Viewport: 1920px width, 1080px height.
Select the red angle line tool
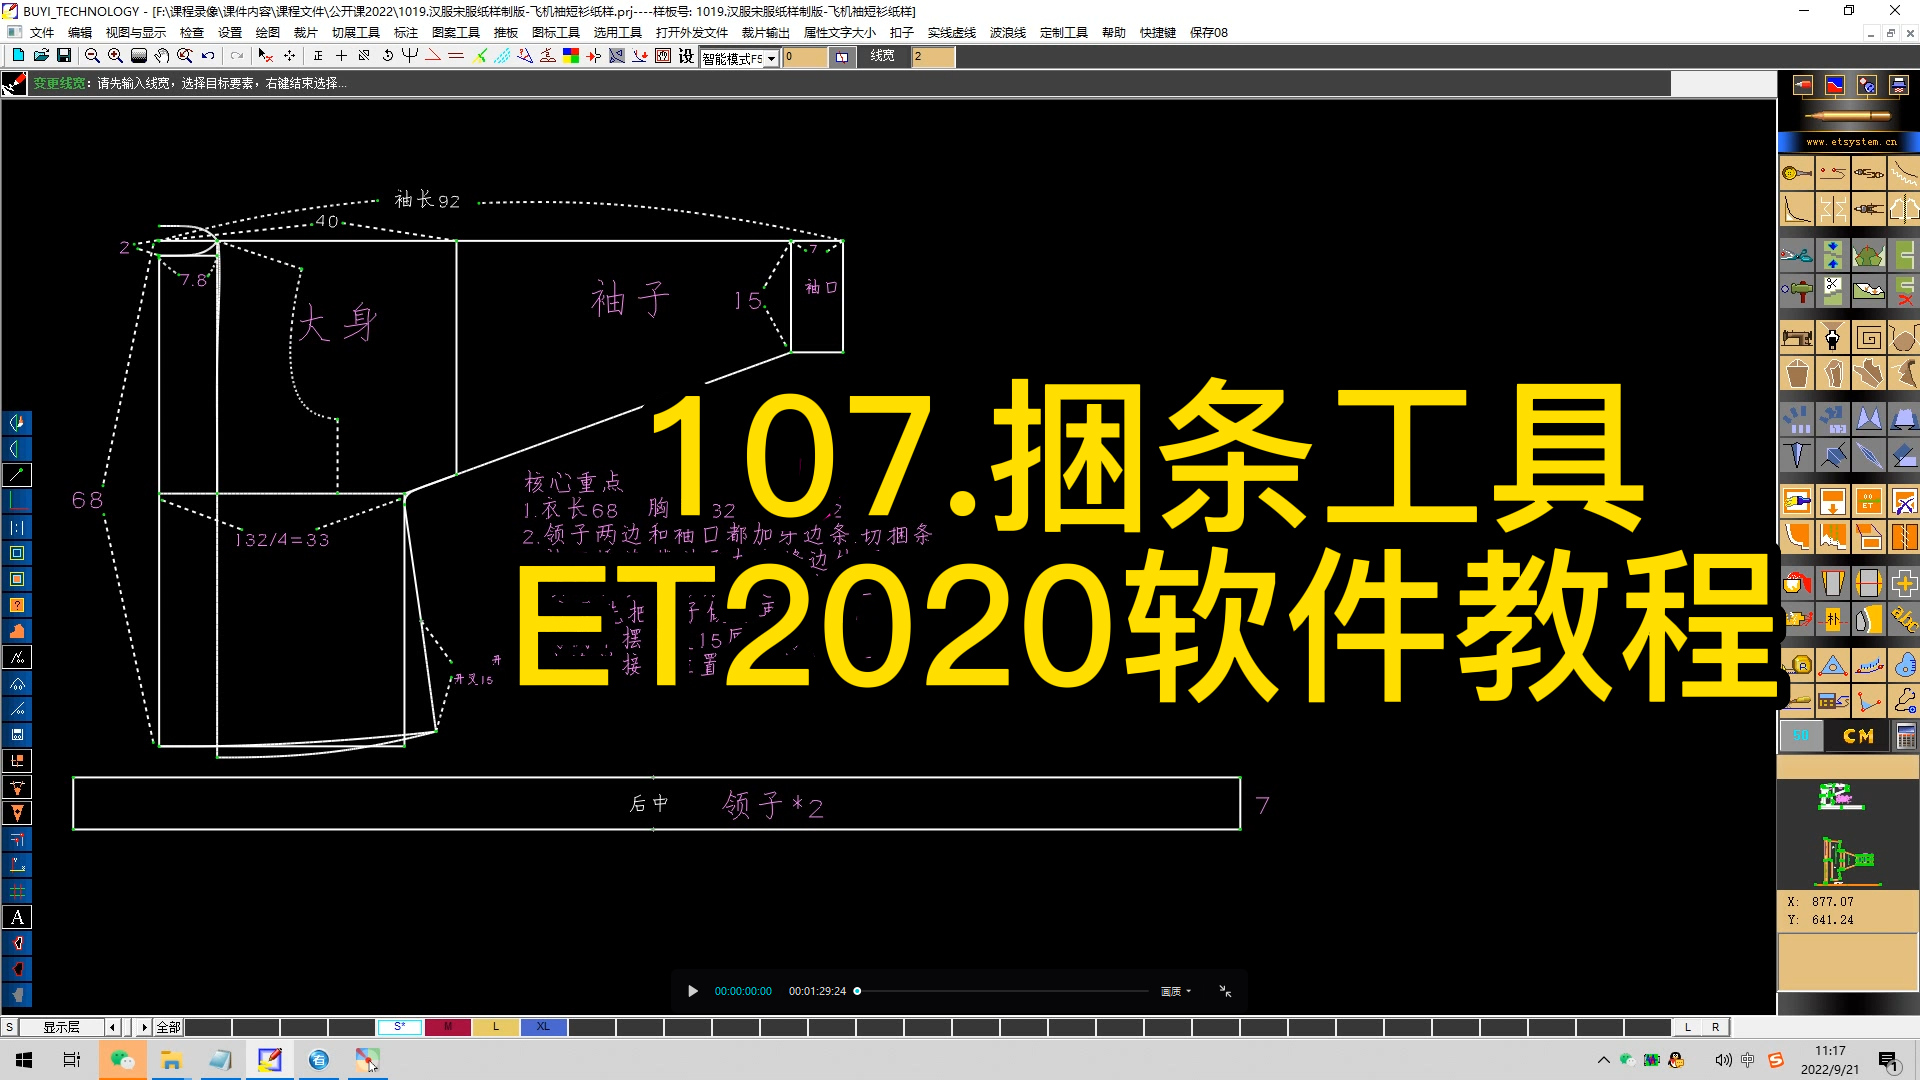coord(433,56)
